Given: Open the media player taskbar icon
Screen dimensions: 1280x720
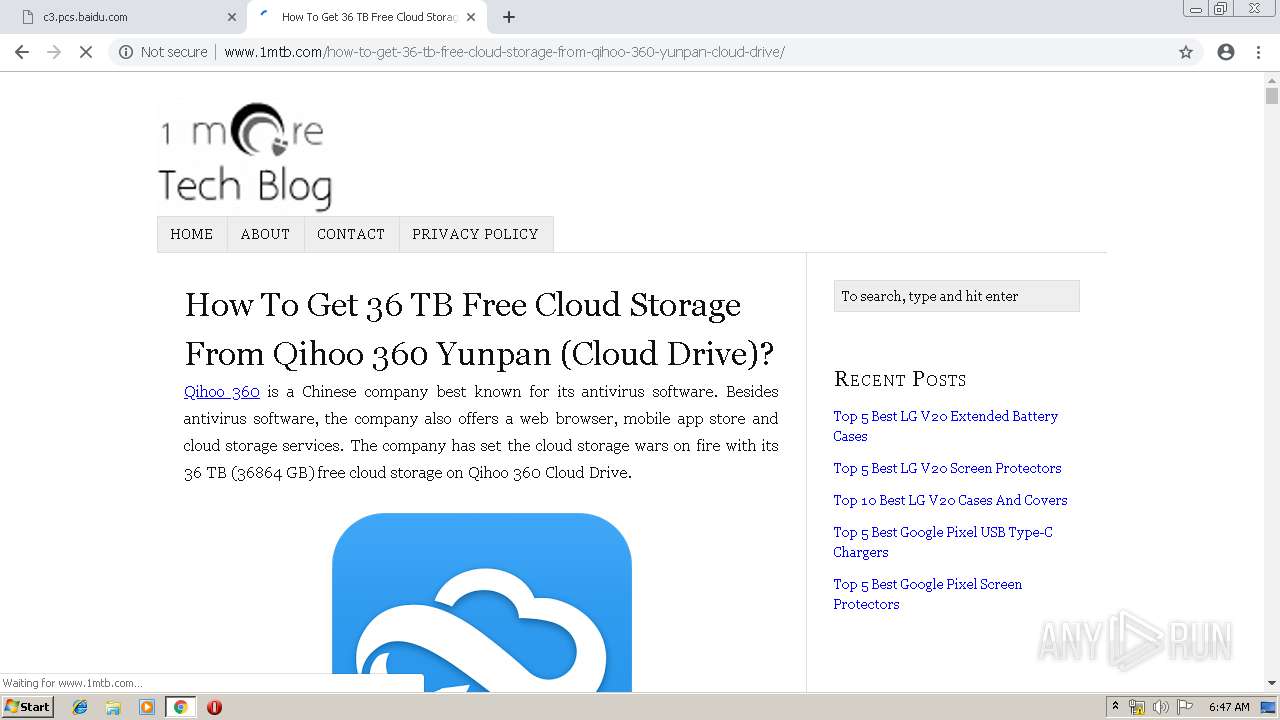Looking at the screenshot, I should tap(147, 707).
